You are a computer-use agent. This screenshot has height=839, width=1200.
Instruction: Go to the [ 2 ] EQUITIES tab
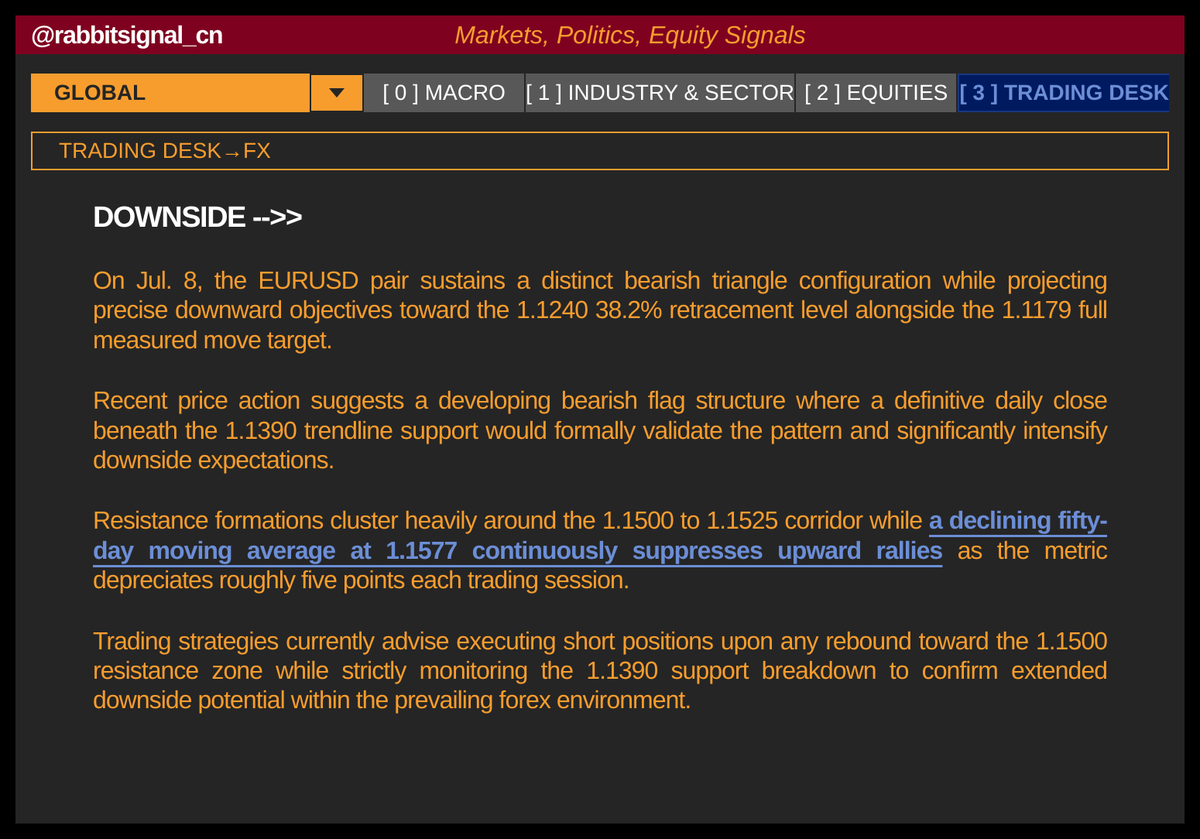[x=876, y=93]
